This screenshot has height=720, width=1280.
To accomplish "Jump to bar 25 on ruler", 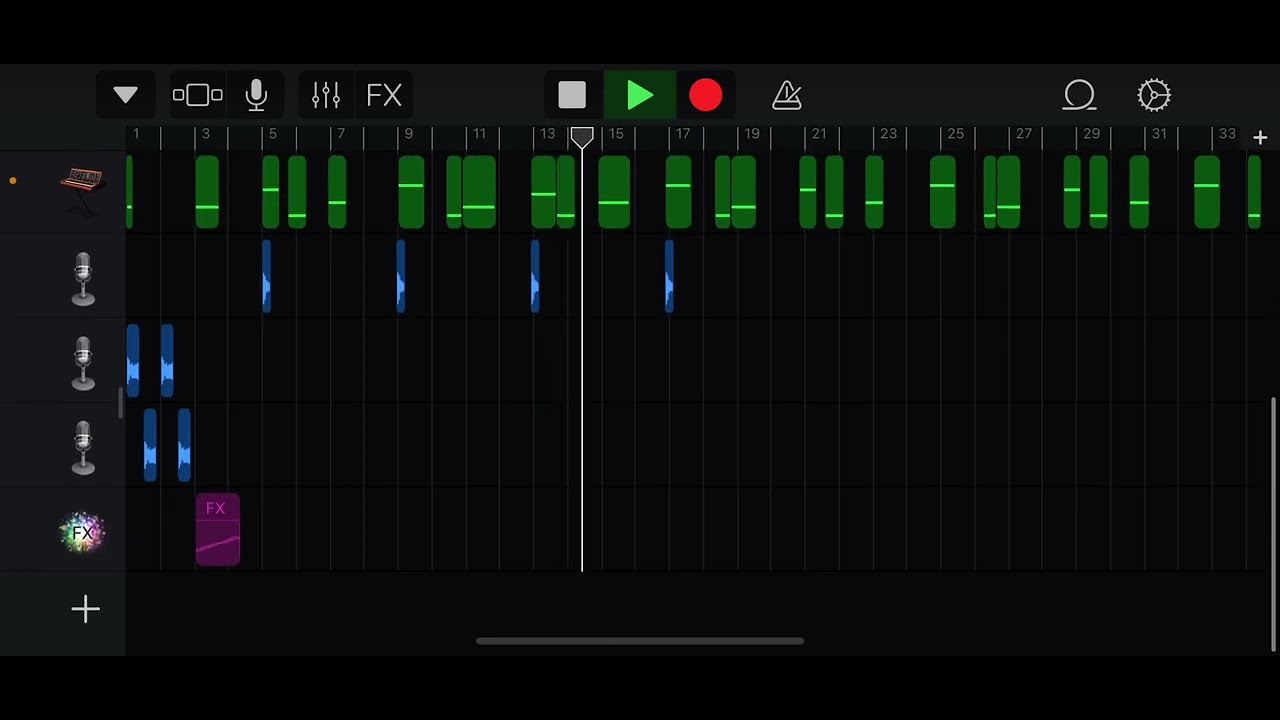I will 956,134.
